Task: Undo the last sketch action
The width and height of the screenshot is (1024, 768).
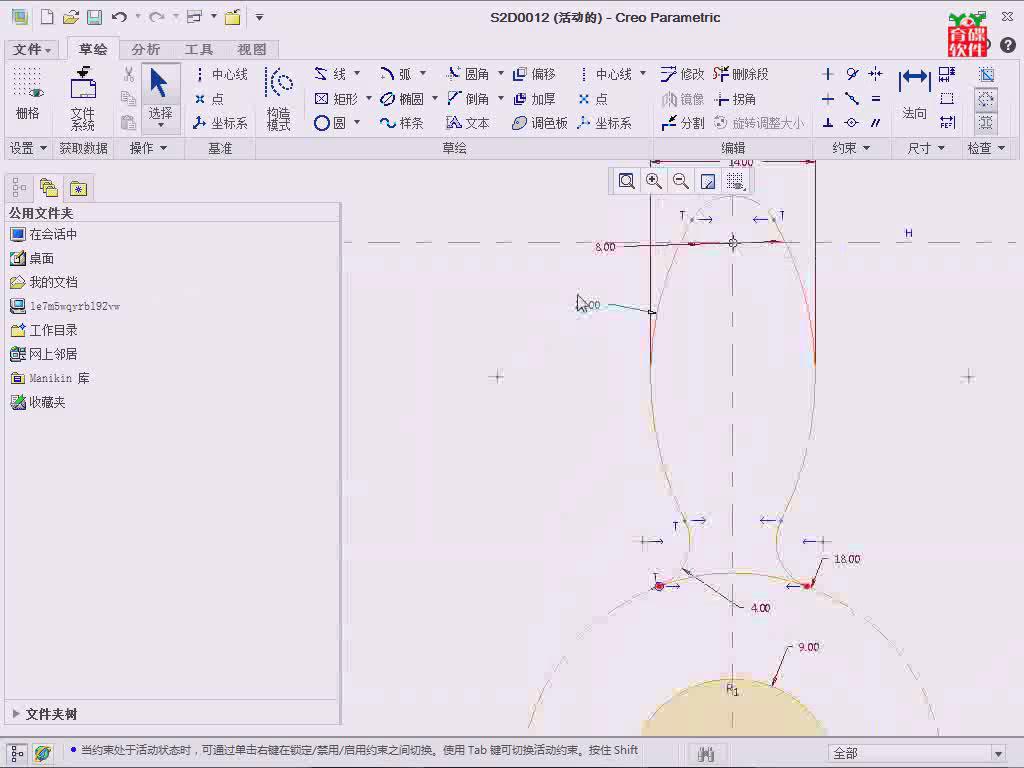Action: click(x=119, y=17)
